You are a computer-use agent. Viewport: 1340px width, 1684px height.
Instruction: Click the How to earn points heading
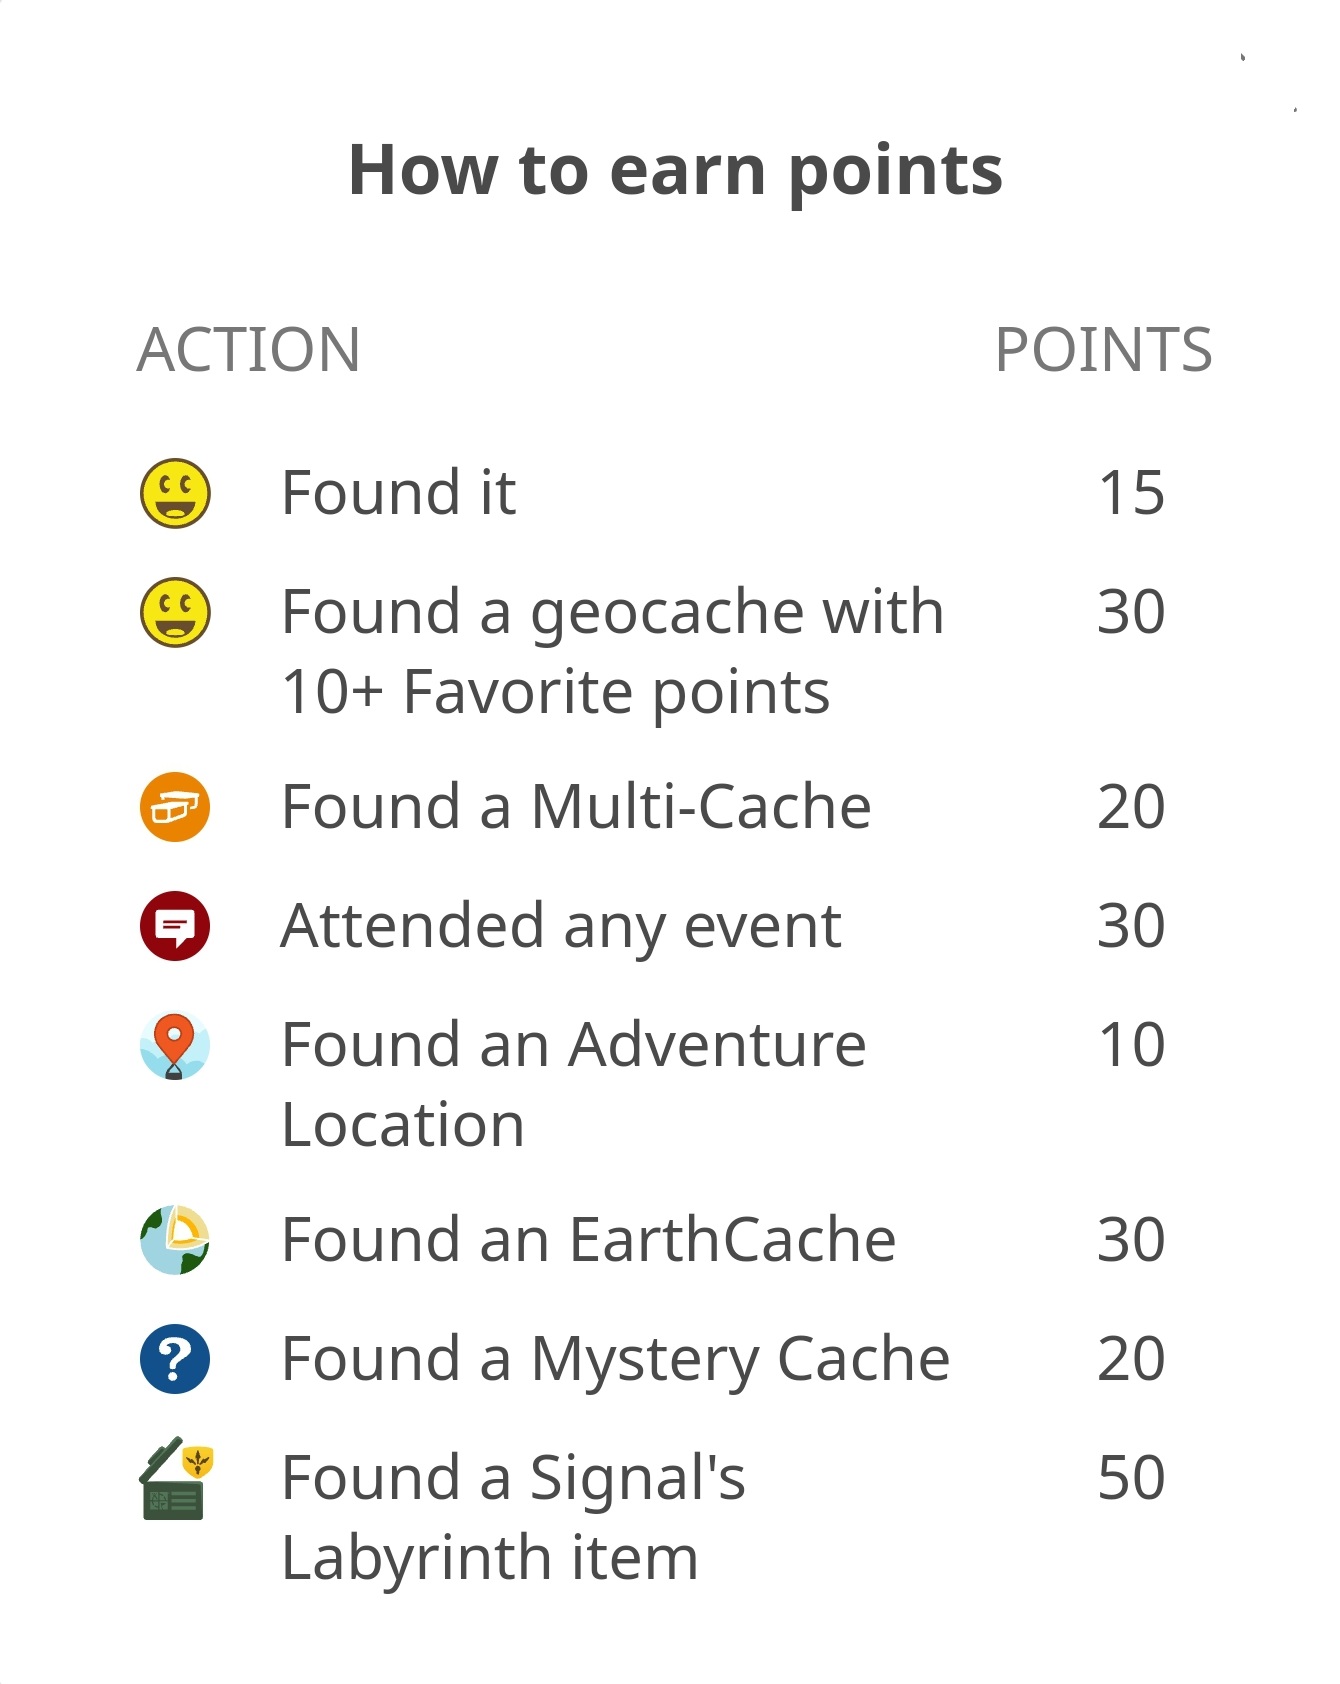[x=675, y=170]
